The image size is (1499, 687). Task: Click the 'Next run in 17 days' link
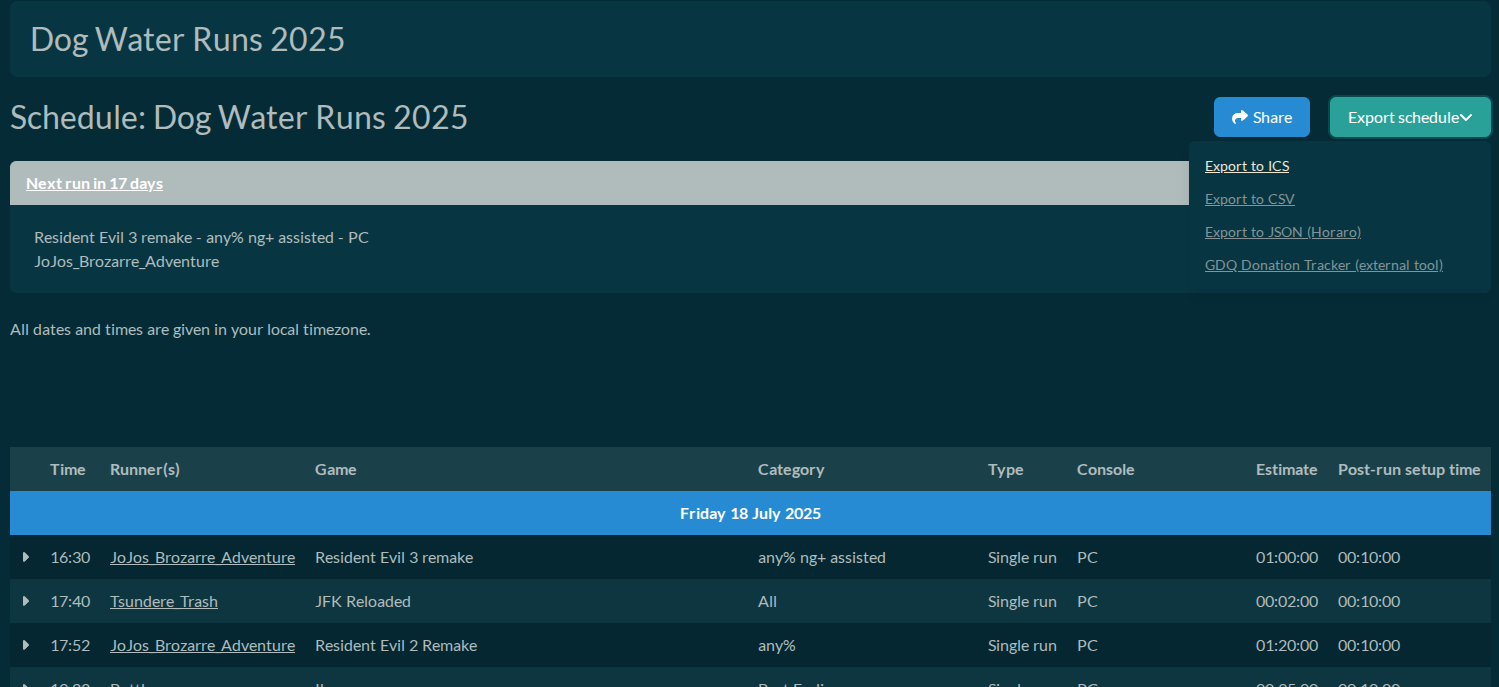click(94, 183)
